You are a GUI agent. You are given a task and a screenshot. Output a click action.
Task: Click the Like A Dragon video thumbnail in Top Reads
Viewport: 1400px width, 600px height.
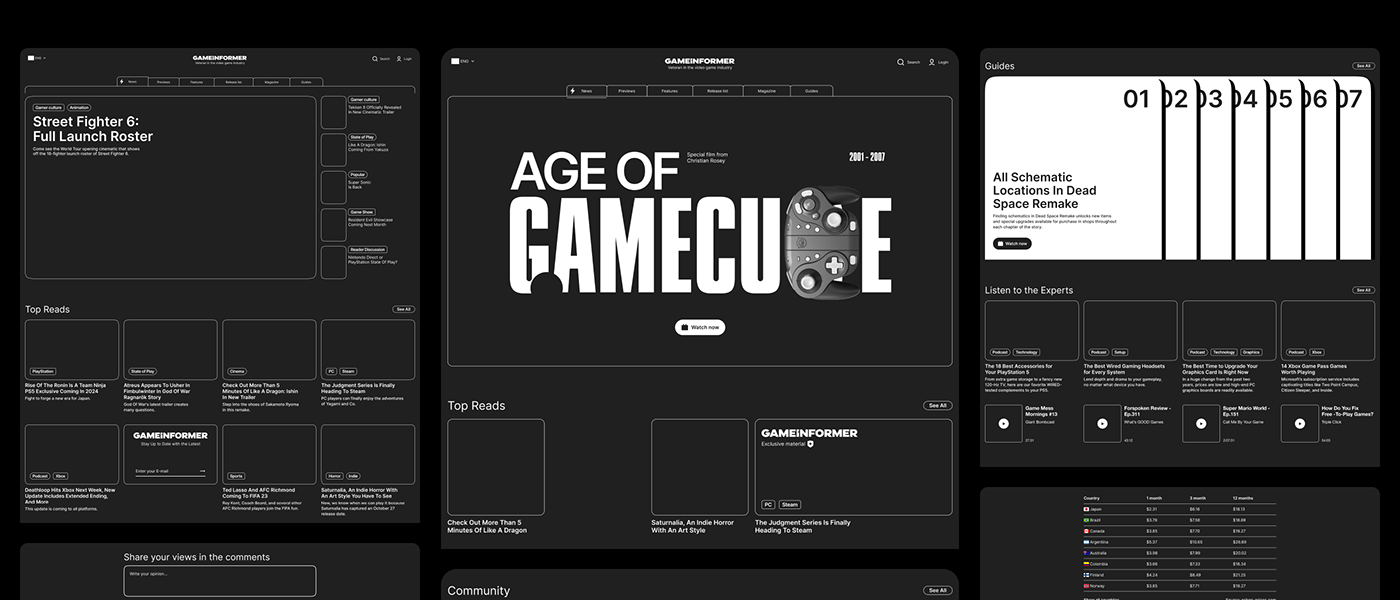[495, 467]
